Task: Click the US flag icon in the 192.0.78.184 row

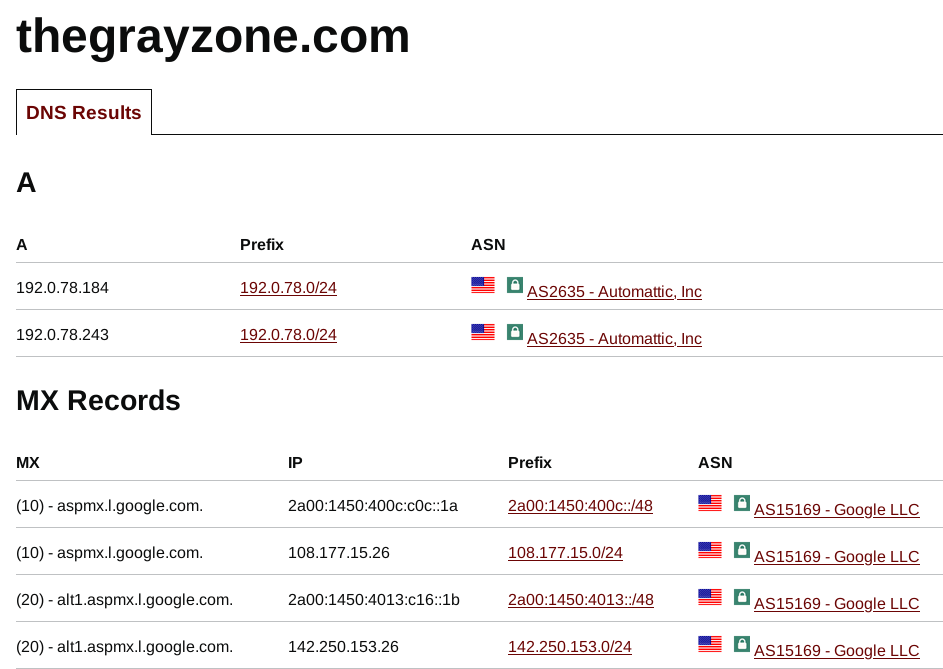Action: click(x=483, y=285)
